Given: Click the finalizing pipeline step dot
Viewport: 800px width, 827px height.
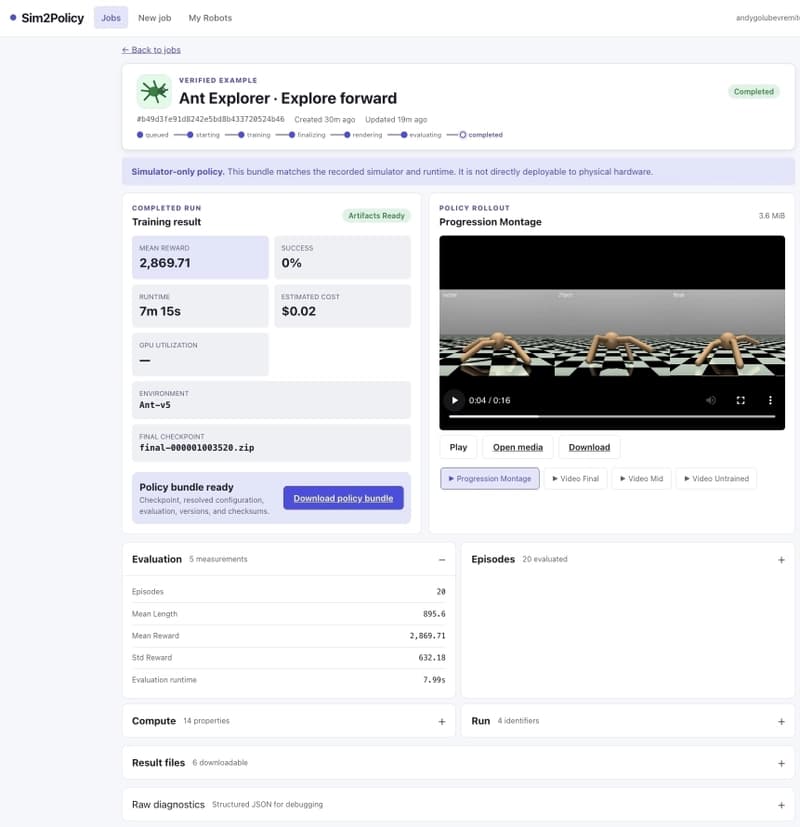Looking at the screenshot, I should pyautogui.click(x=292, y=134).
